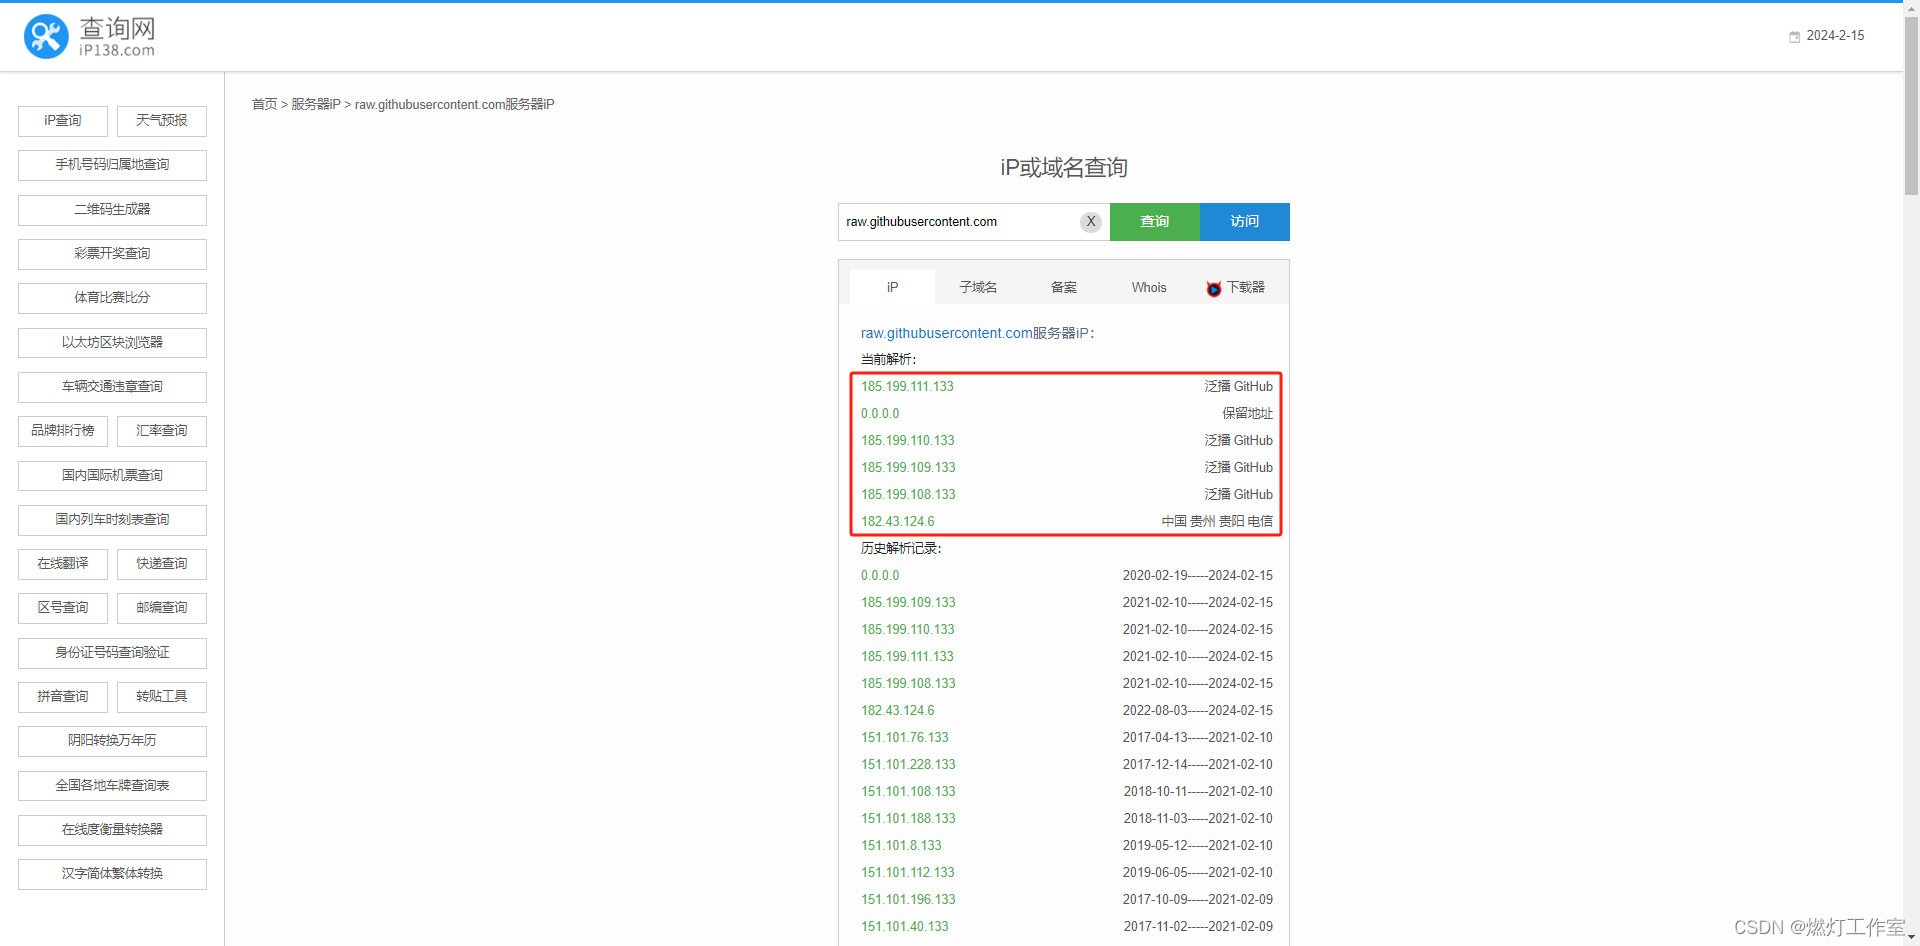Viewport: 1920px width, 946px height.
Task: Click history IP 151.101.196.133
Action: (x=908, y=899)
